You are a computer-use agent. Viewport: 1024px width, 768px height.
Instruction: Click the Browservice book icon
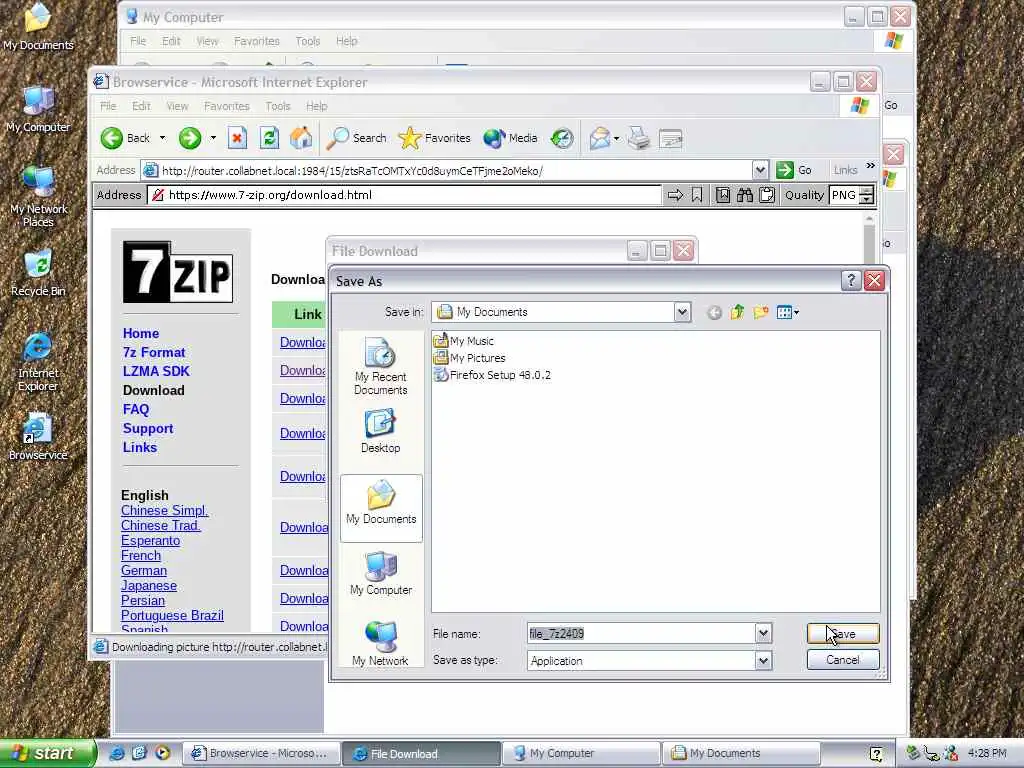(x=723, y=195)
